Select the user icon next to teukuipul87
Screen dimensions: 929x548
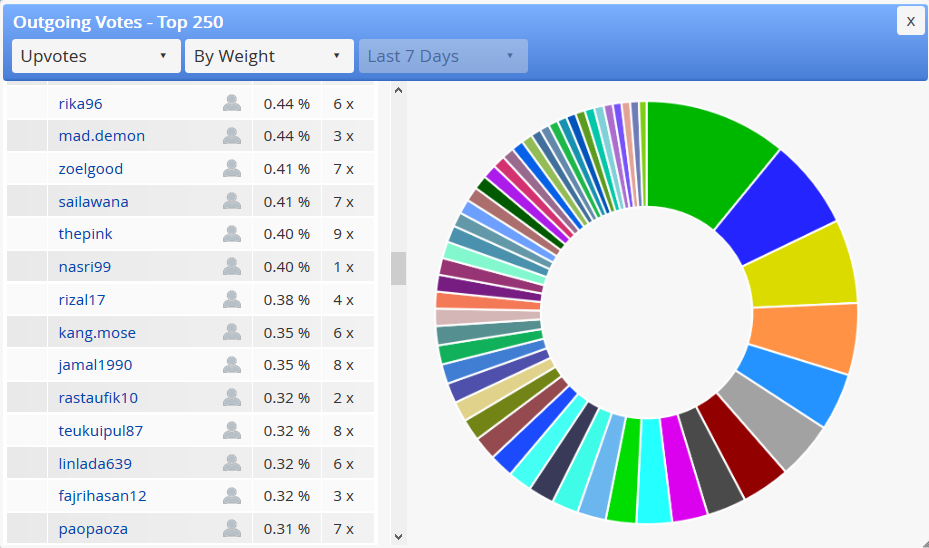(x=232, y=431)
